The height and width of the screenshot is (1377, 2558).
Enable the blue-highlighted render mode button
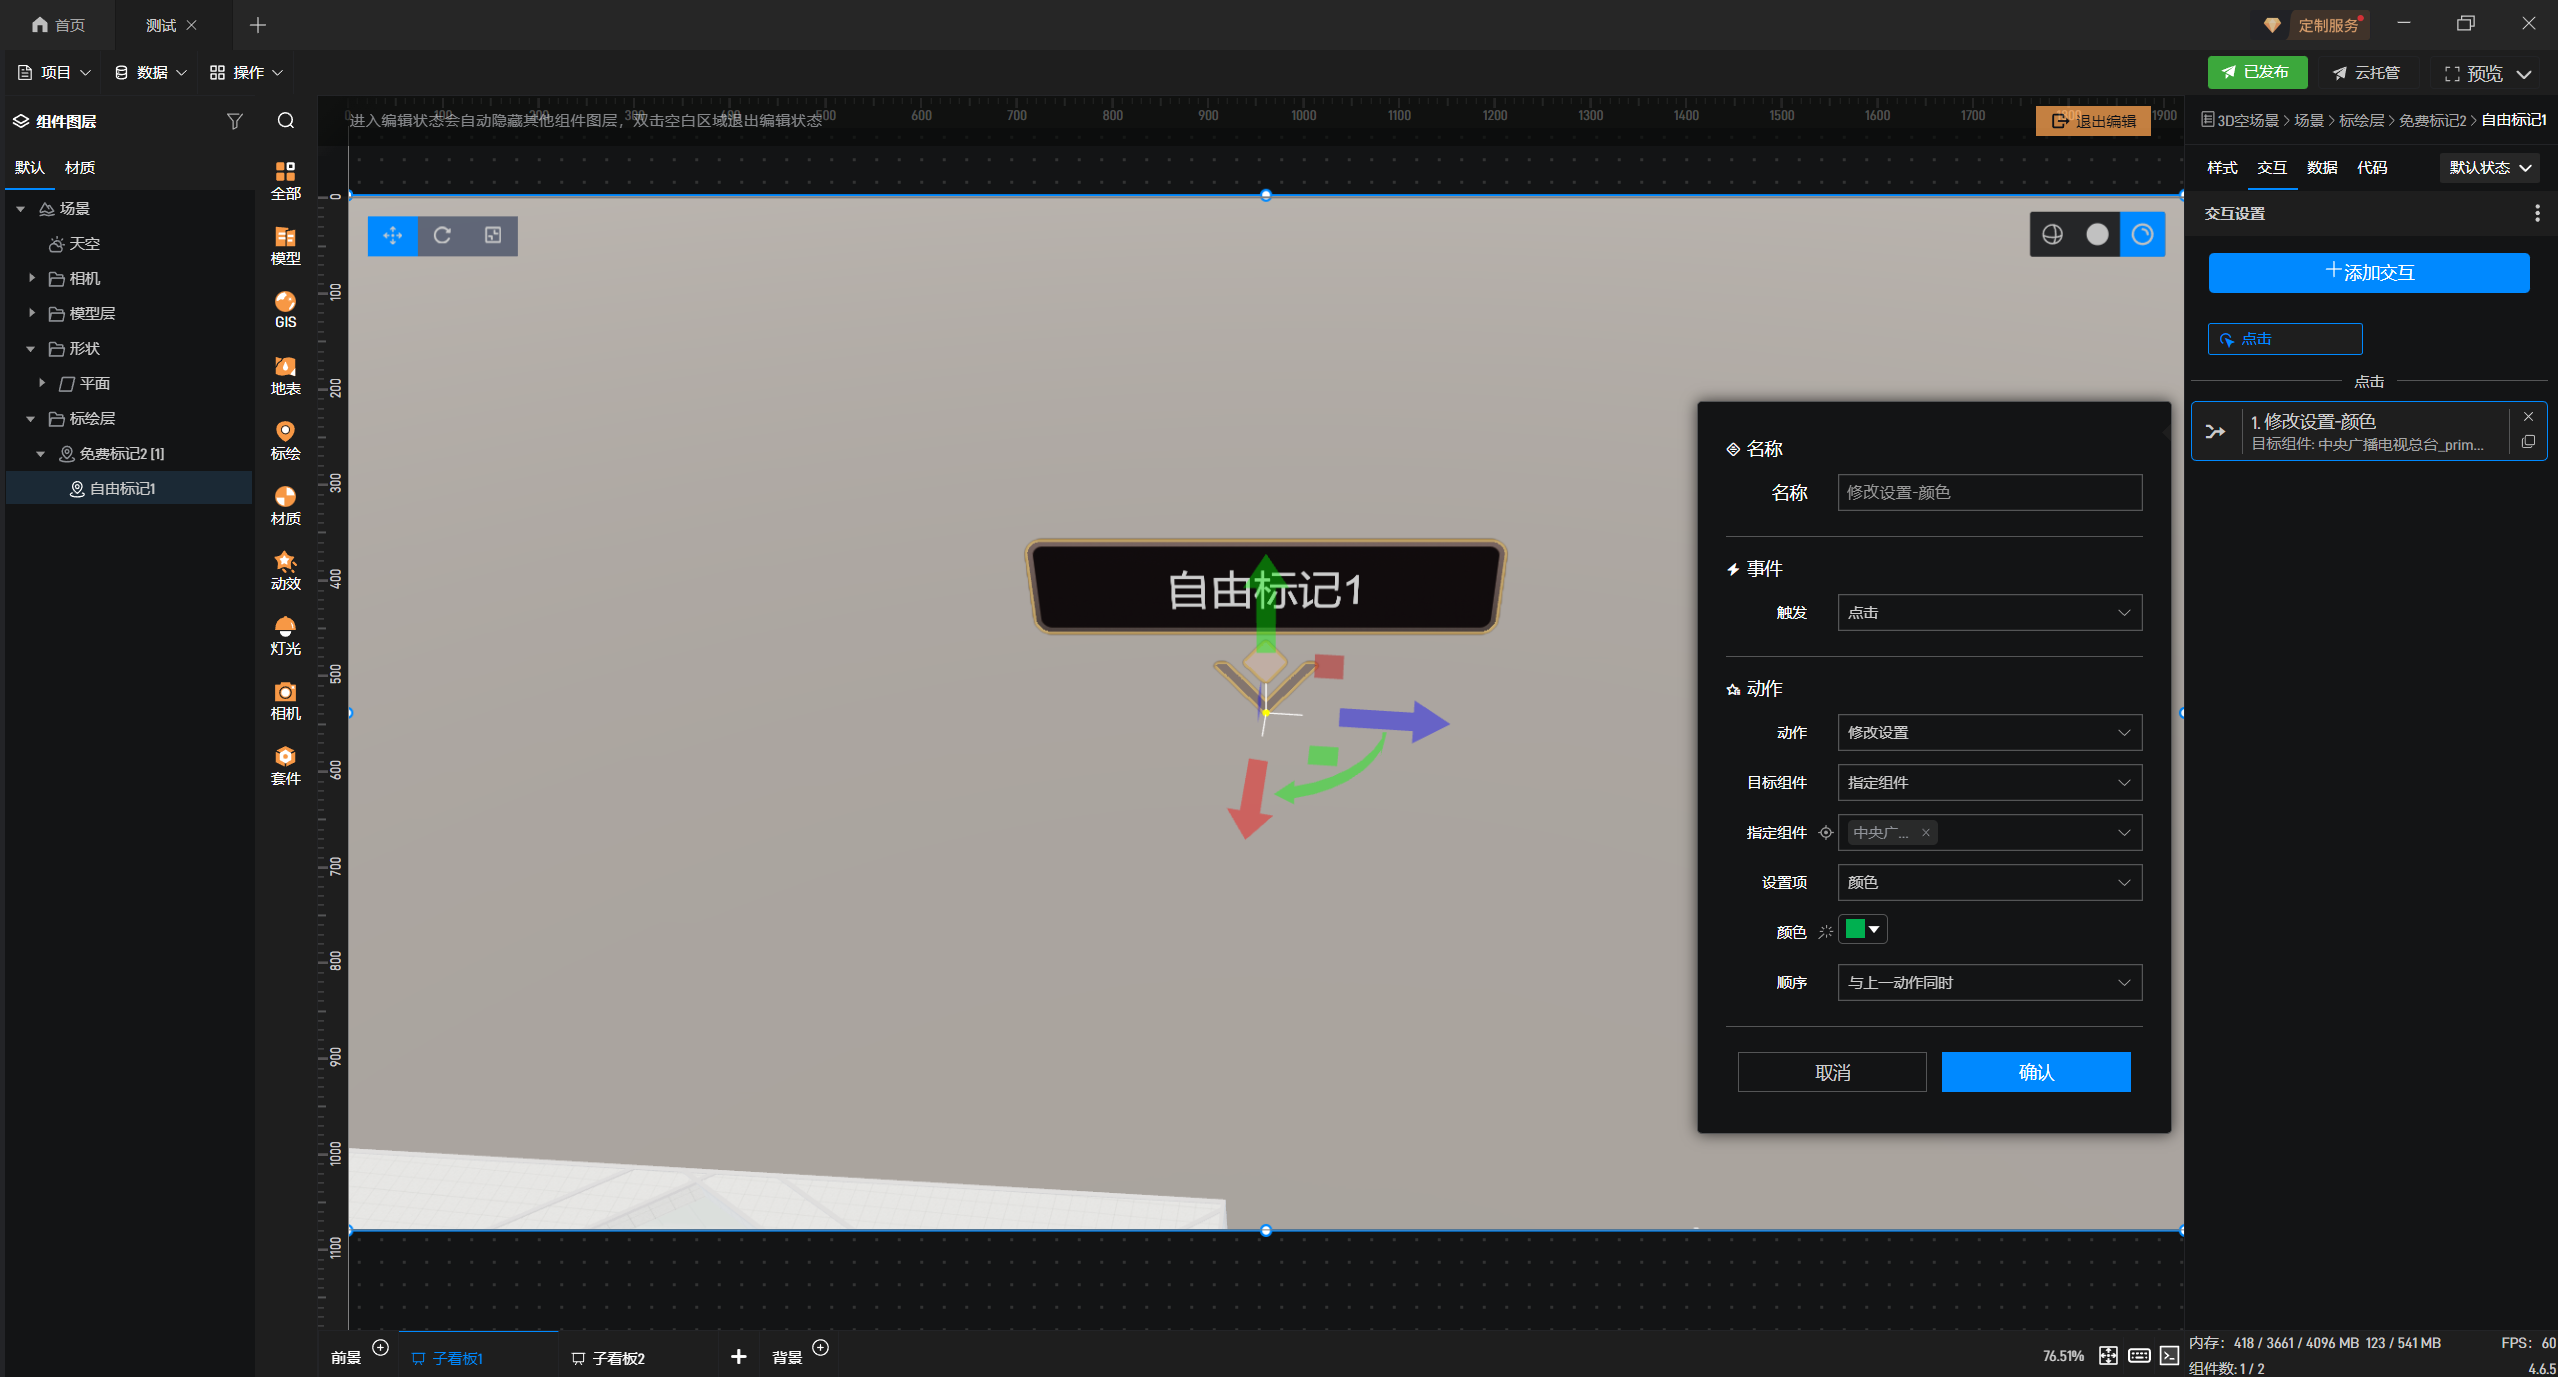(2142, 234)
